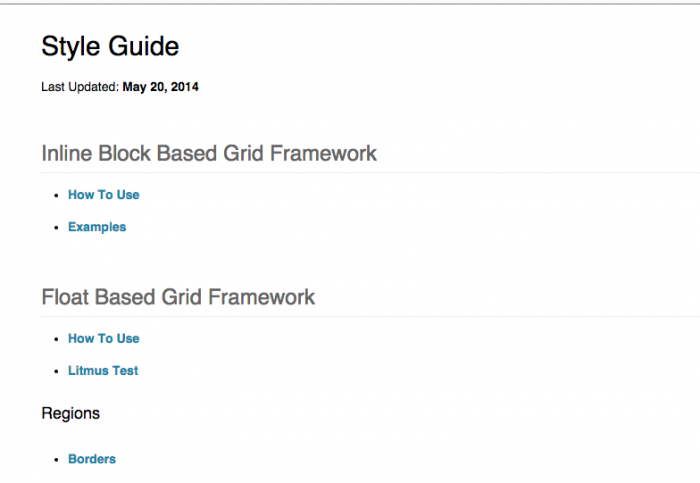Click the Regions subheading
This screenshot has width=700, height=483.
coord(70,413)
